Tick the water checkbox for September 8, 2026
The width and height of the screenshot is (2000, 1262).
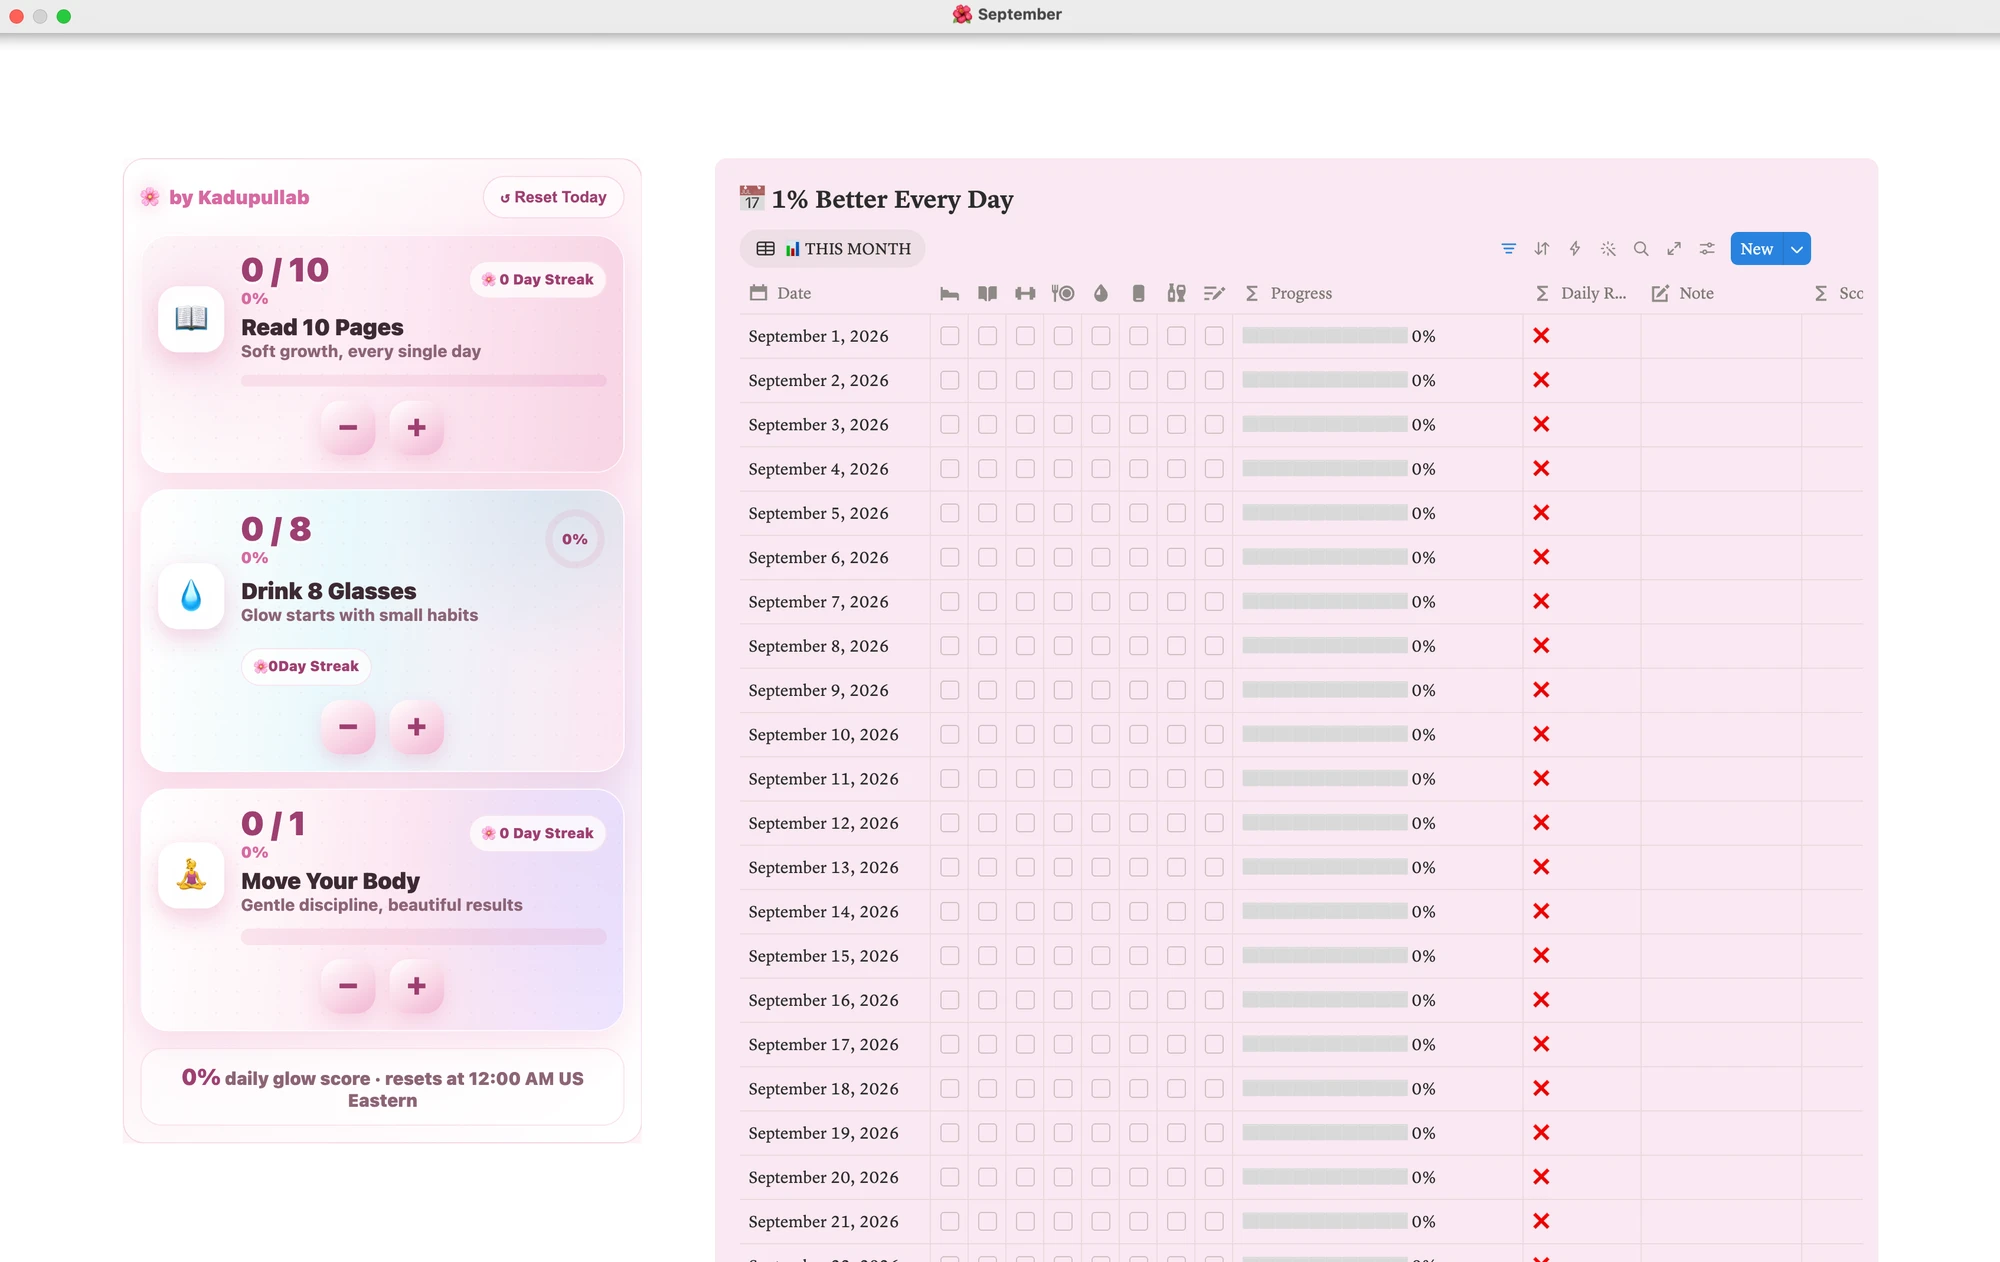click(1101, 646)
